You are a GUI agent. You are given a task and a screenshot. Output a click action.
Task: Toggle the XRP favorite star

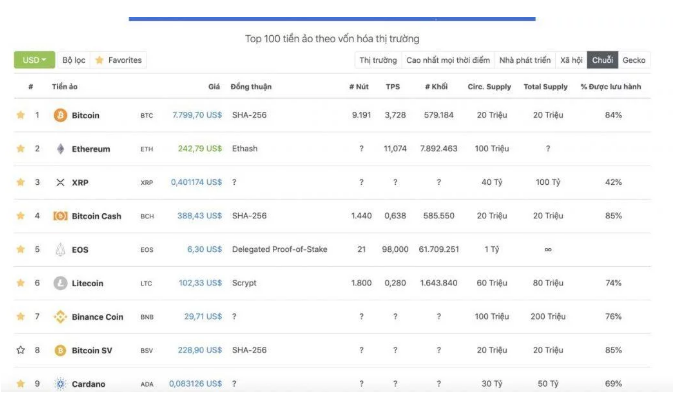click(21, 182)
